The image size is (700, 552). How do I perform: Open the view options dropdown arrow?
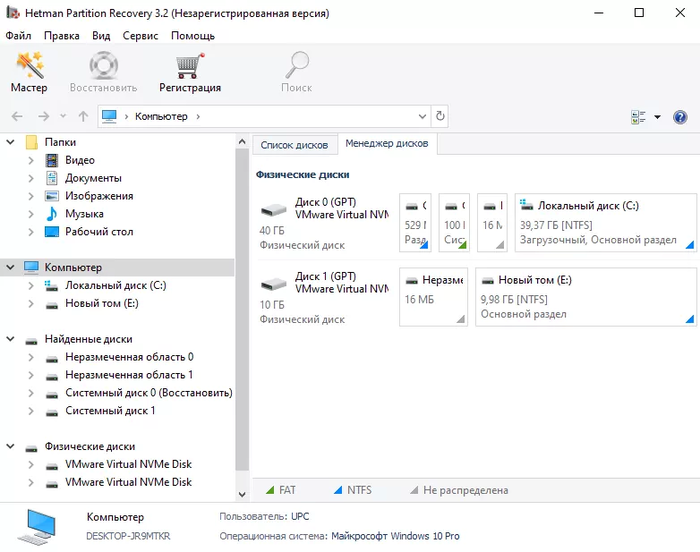(x=658, y=117)
